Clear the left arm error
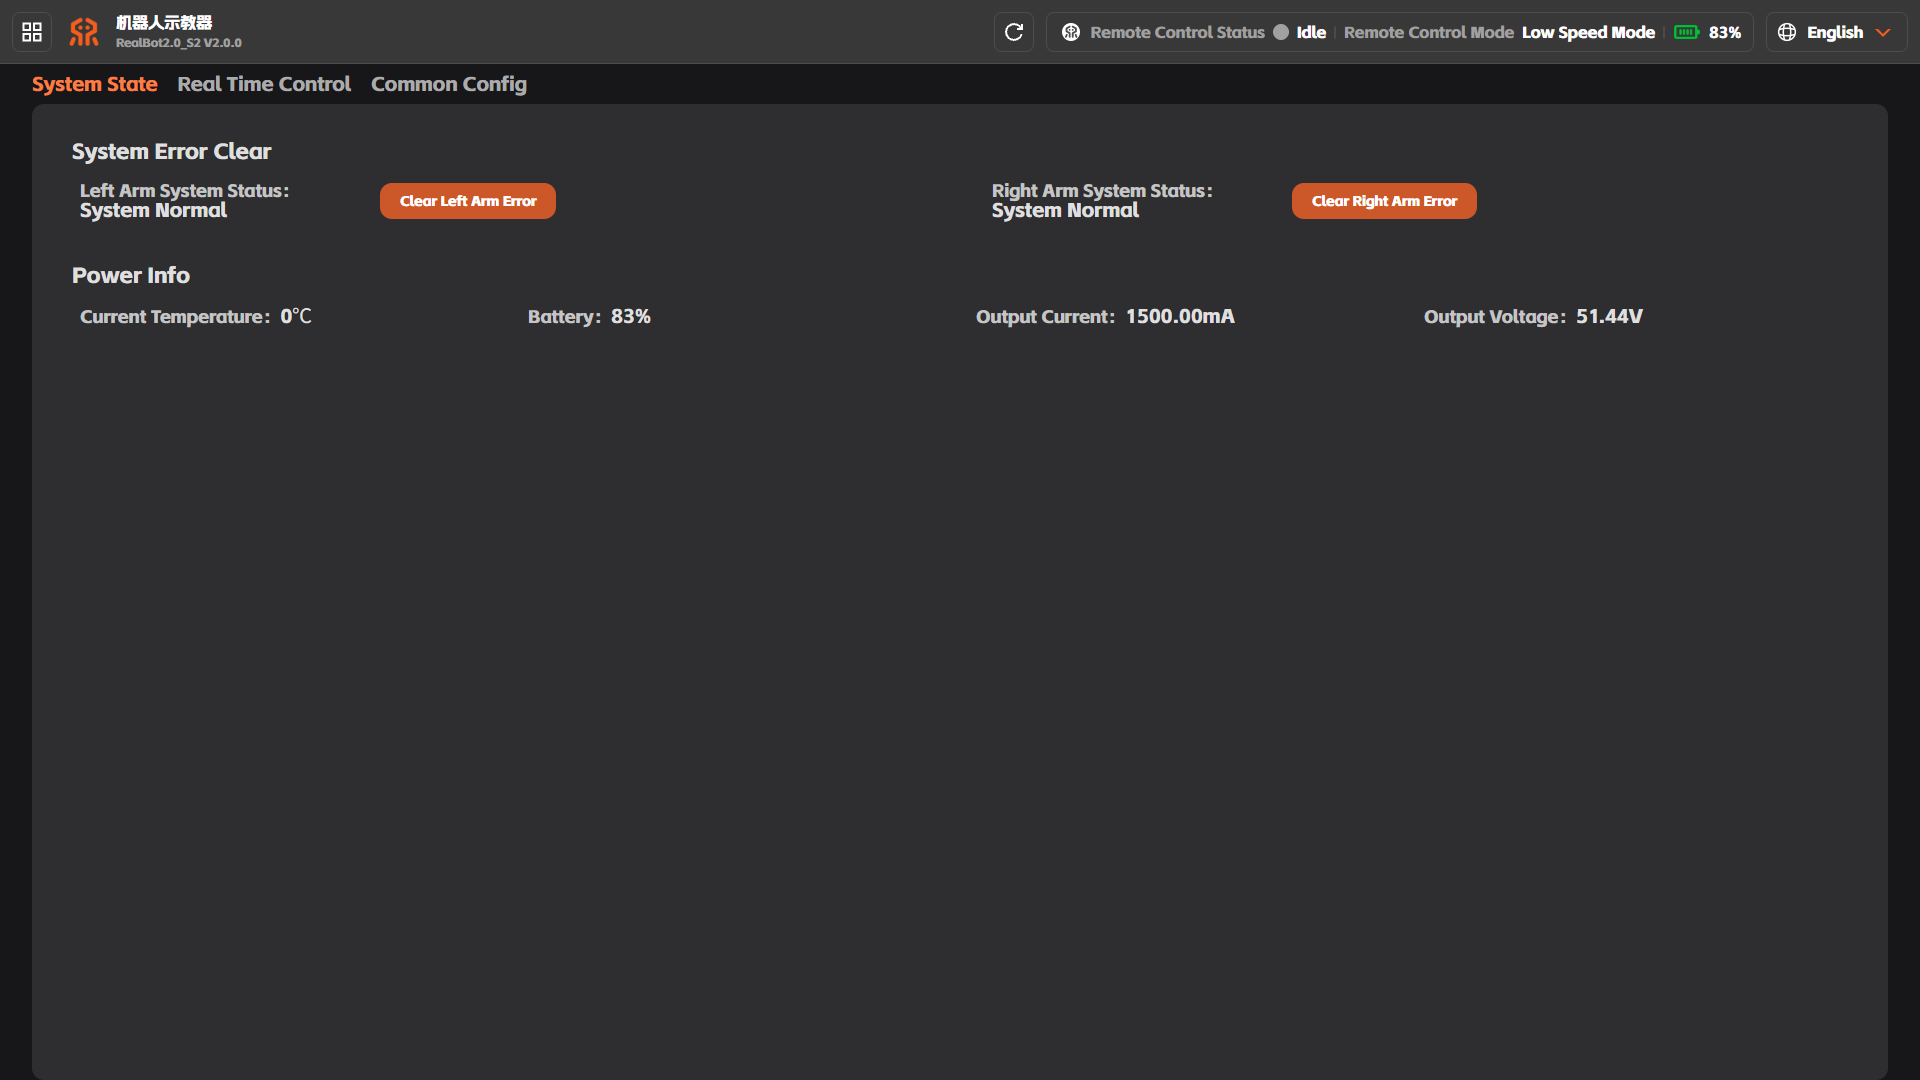This screenshot has width=1920, height=1080. tap(468, 201)
